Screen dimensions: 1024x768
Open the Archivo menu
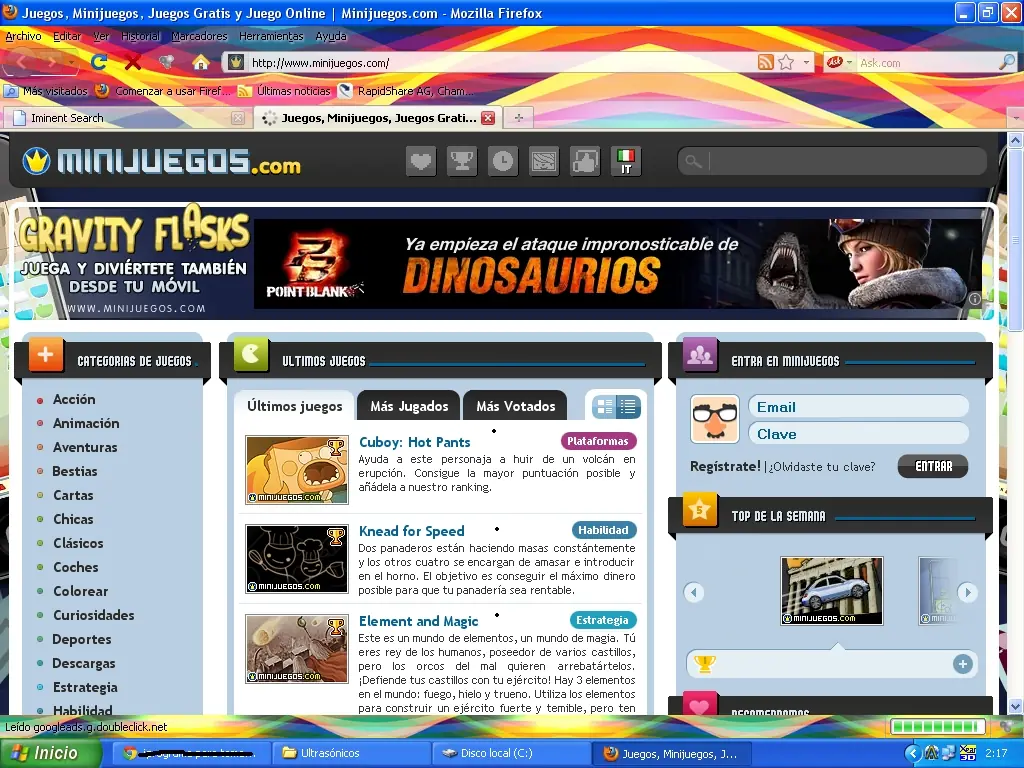pyautogui.click(x=23, y=36)
